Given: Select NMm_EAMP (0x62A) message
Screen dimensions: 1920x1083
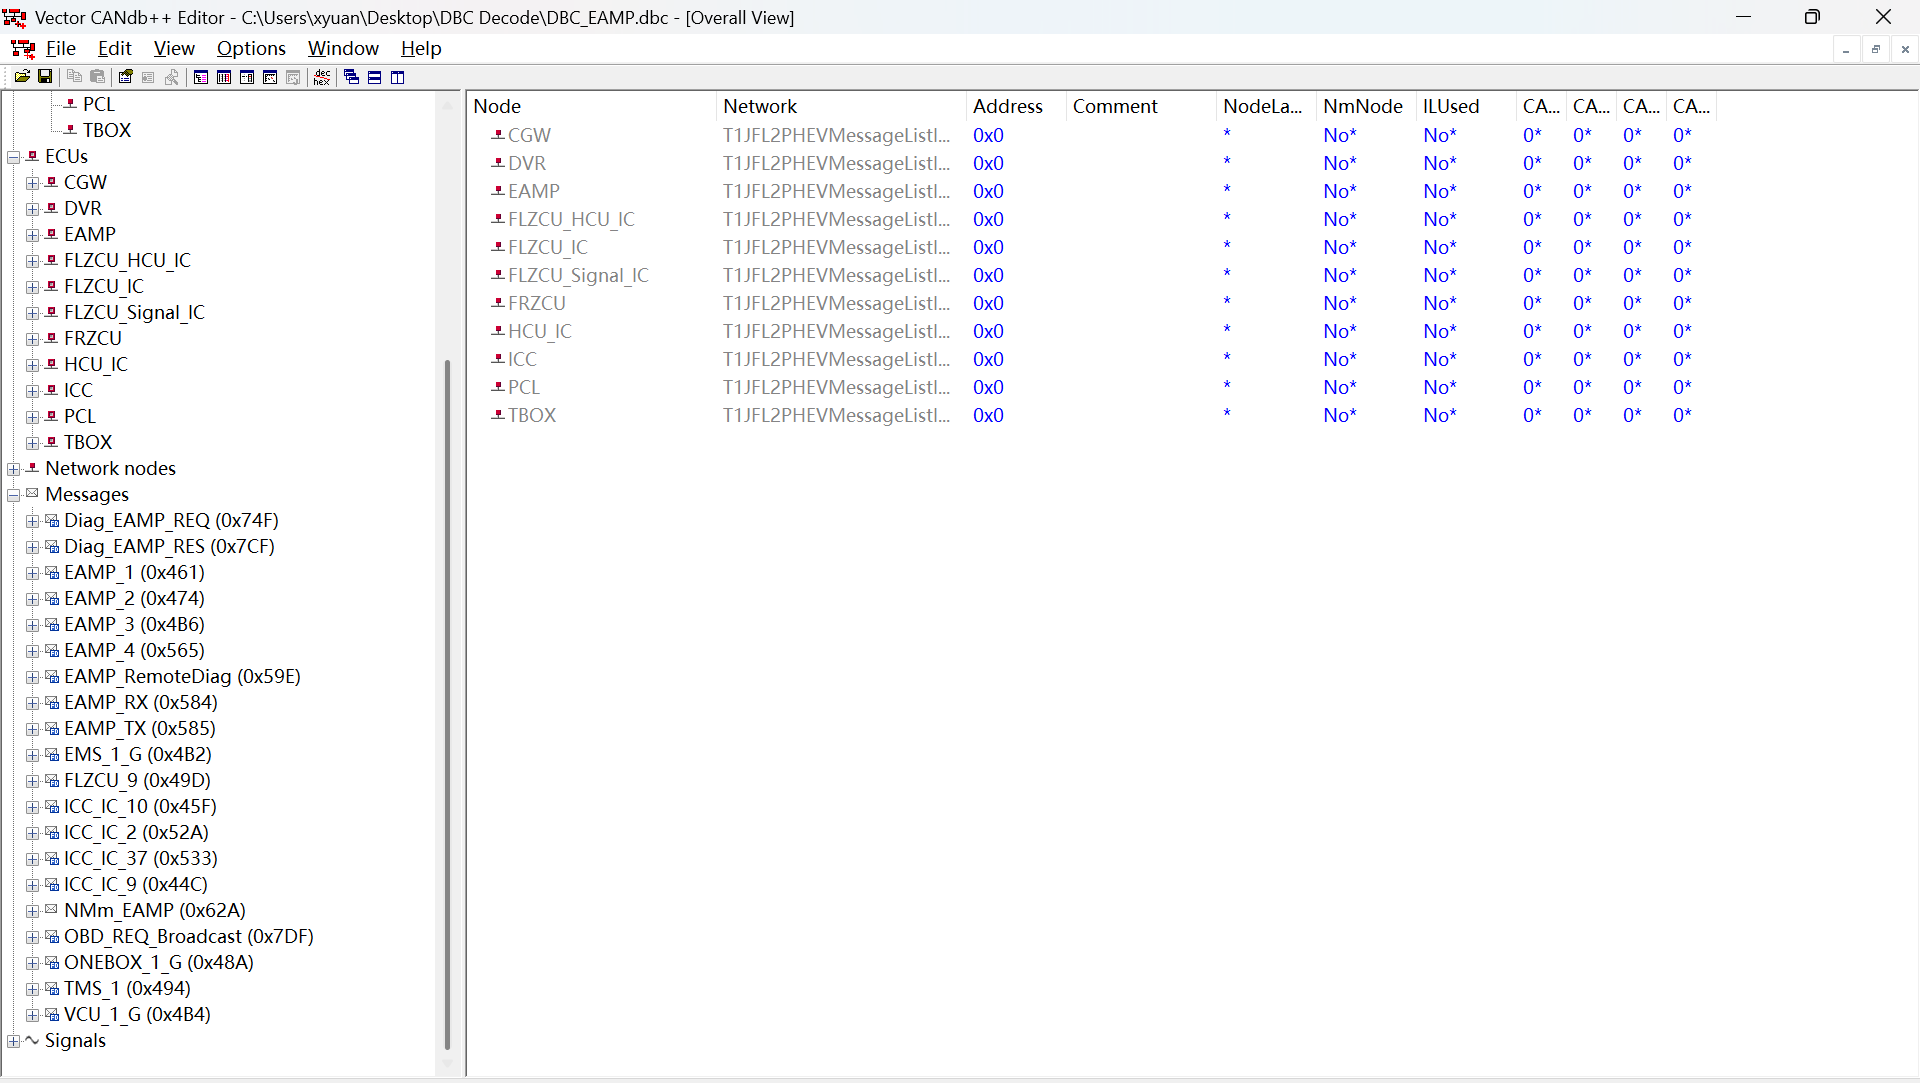Looking at the screenshot, I should tap(155, 910).
